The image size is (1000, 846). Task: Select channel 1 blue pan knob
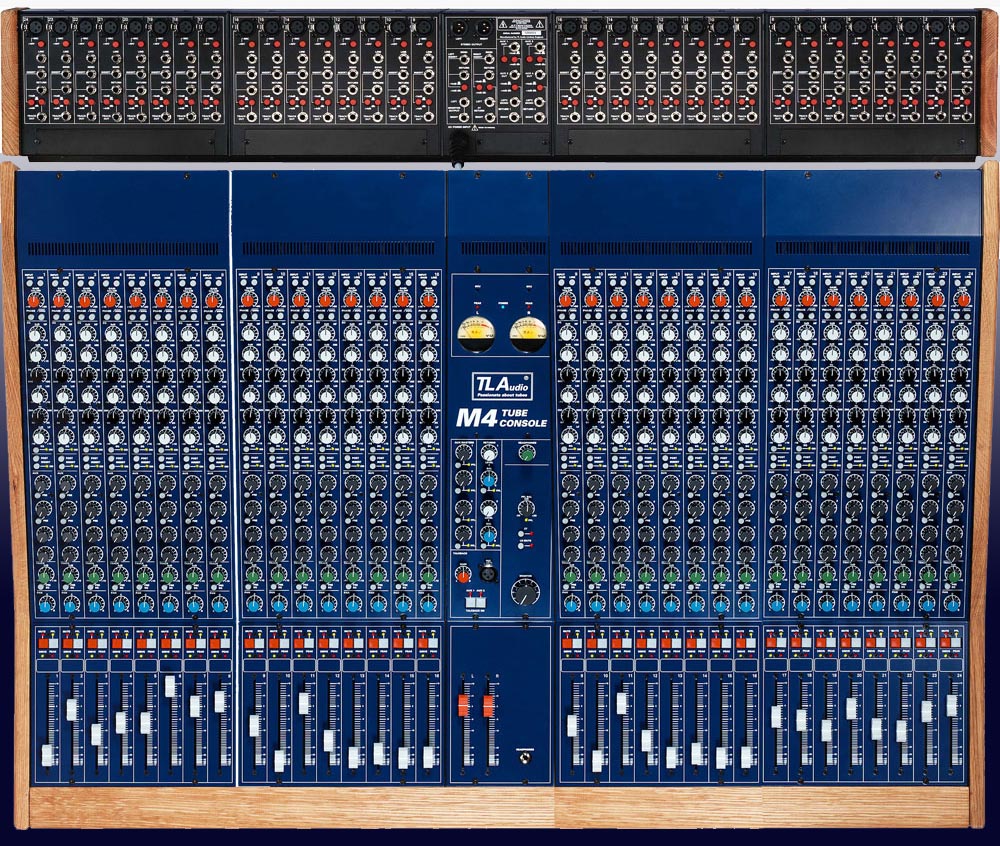tap(46, 604)
